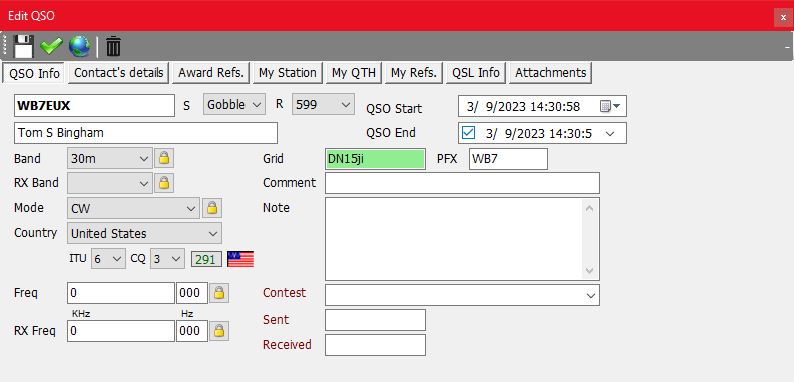Click the QSO Start date time field
Viewport: 794px width, 382px height.
542,106
